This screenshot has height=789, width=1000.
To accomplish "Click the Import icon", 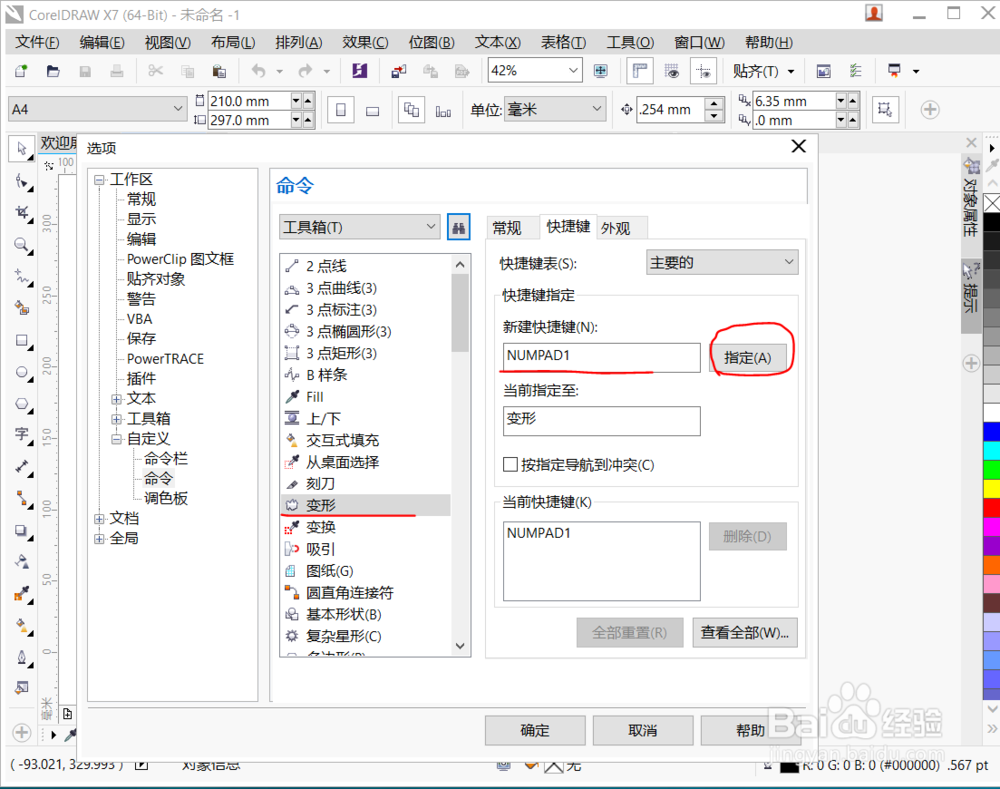I will pos(399,71).
